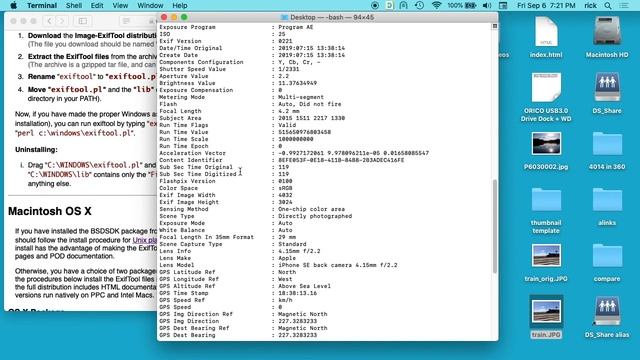
Task: Open the Terminal application menu
Action: [x=42, y=5]
